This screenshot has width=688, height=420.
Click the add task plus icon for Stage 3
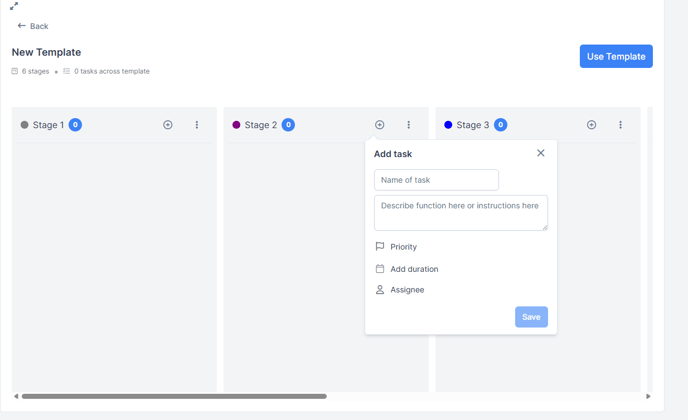(x=591, y=125)
